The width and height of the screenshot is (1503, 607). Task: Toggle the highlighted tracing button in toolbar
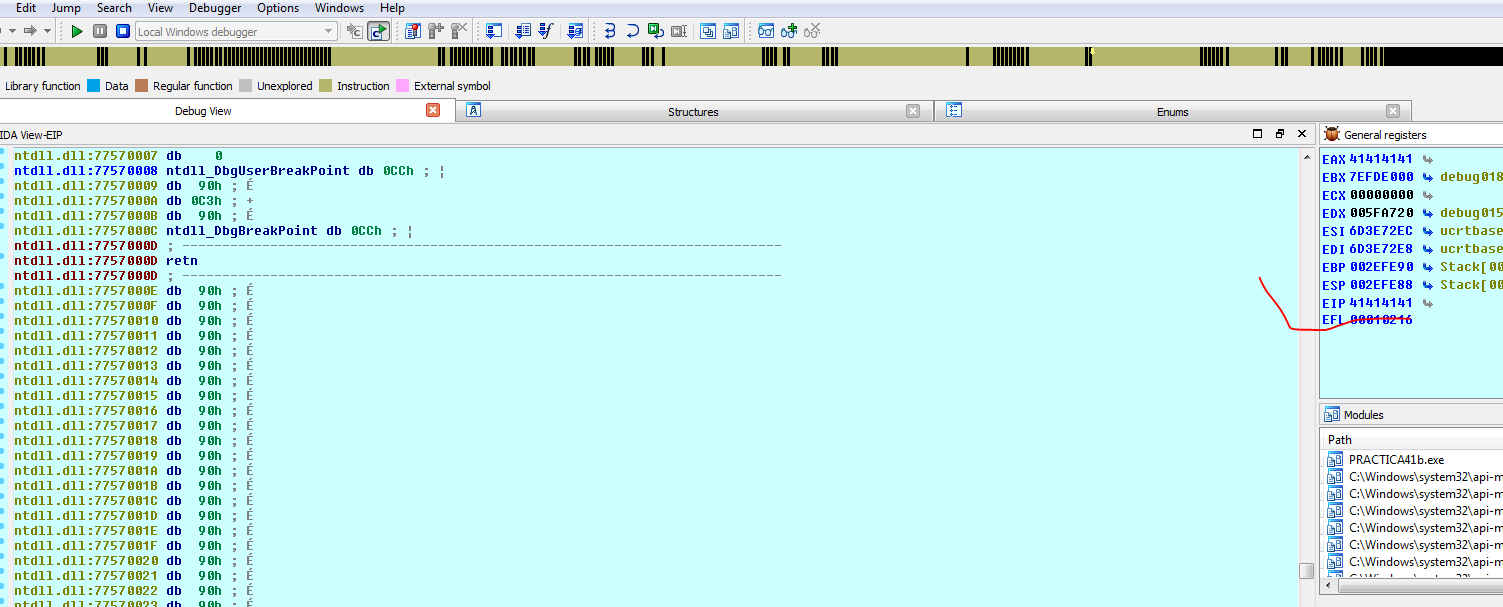pos(378,31)
